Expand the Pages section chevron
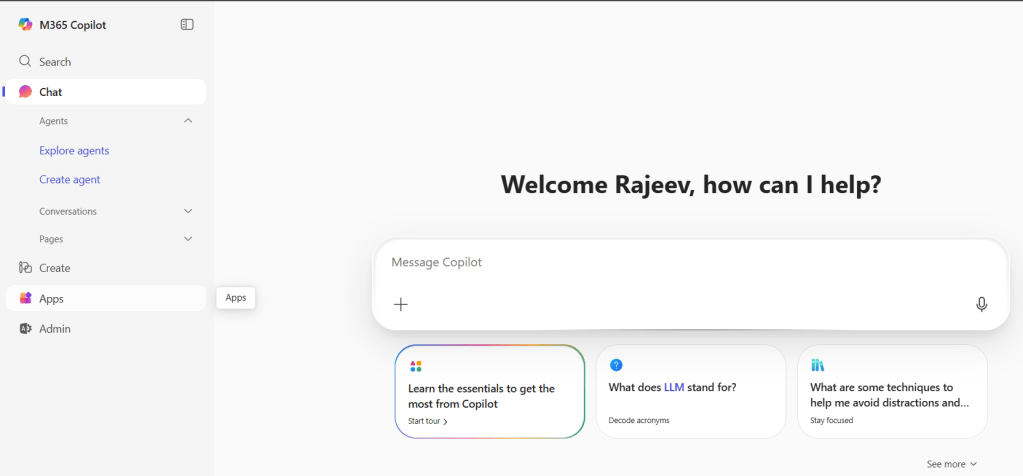 [188, 240]
